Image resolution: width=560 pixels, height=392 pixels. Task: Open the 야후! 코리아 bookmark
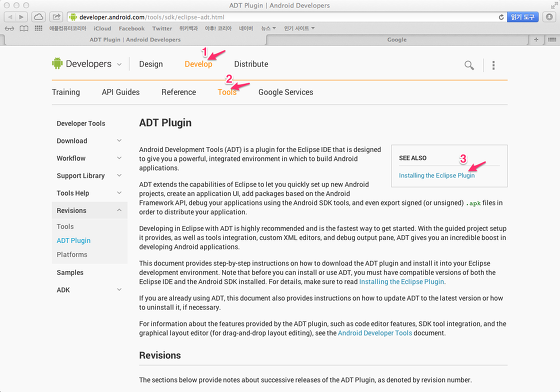pos(218,28)
